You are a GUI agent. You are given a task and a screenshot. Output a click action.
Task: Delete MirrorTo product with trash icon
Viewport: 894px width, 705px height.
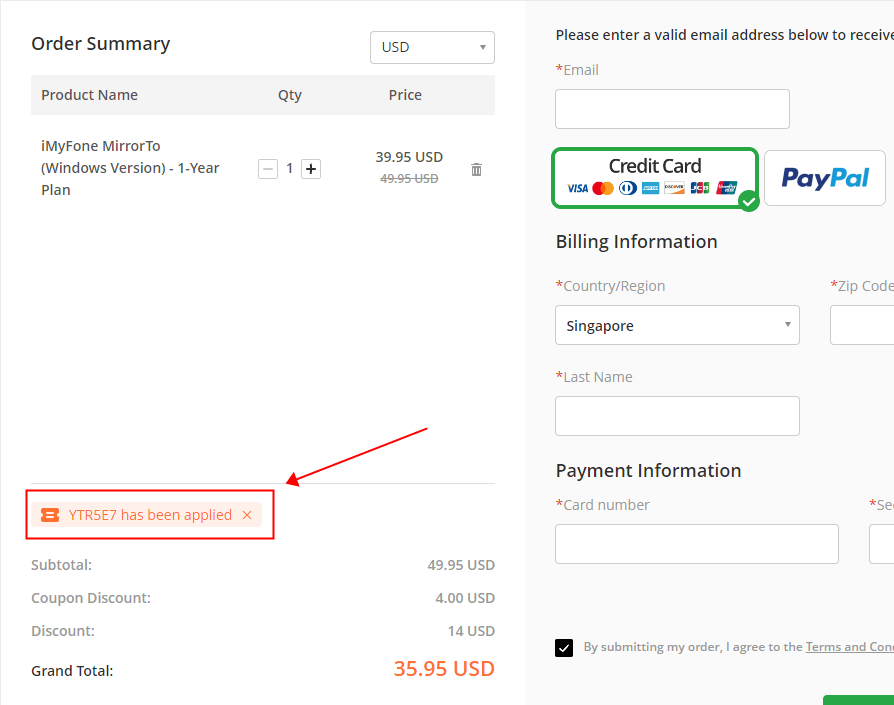[476, 169]
